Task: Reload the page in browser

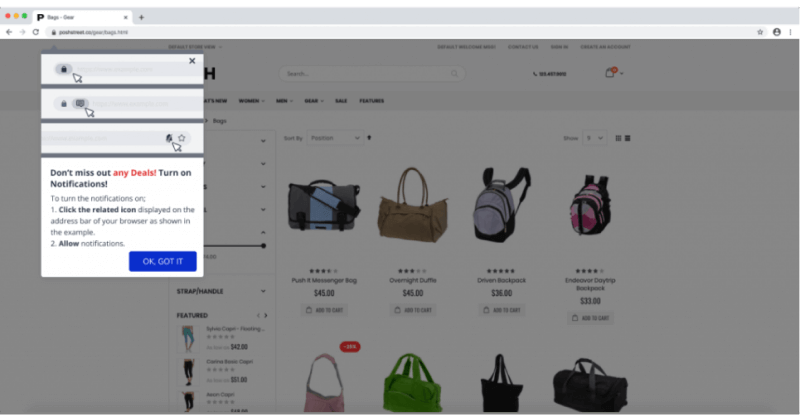Action: tap(37, 32)
